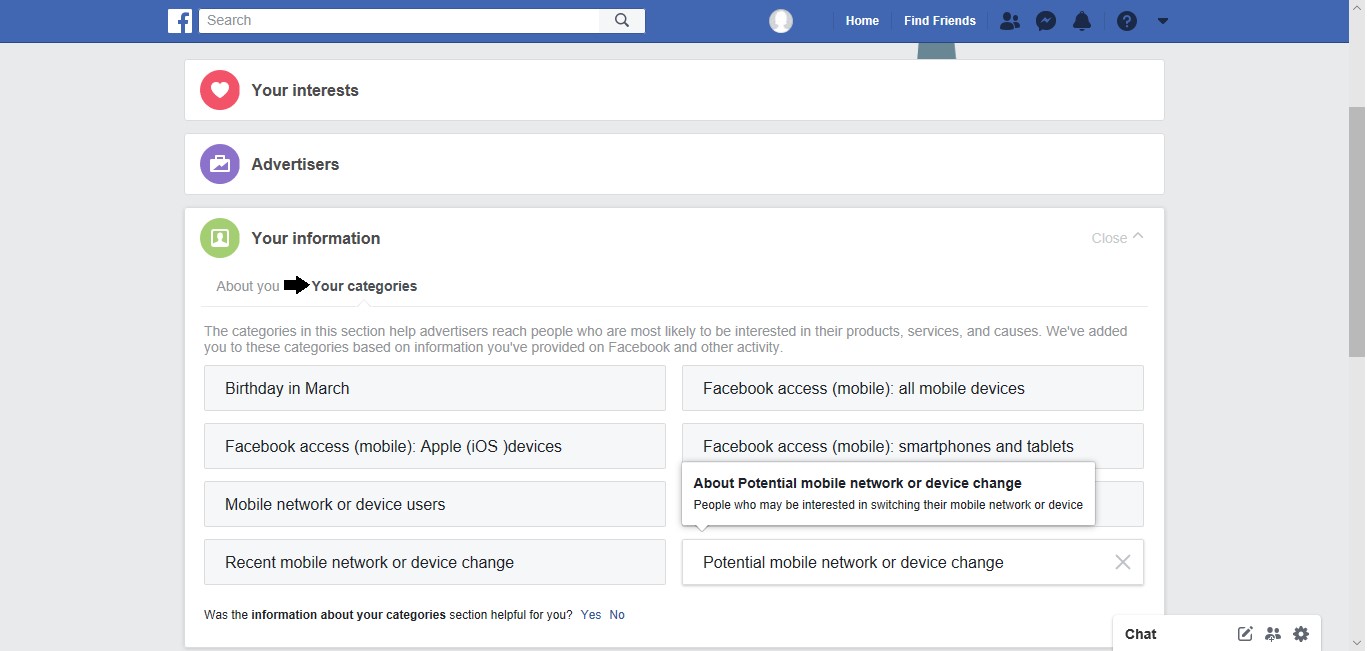Switch to About you tab
Image resolution: width=1367 pixels, height=651 pixels.
tap(248, 286)
